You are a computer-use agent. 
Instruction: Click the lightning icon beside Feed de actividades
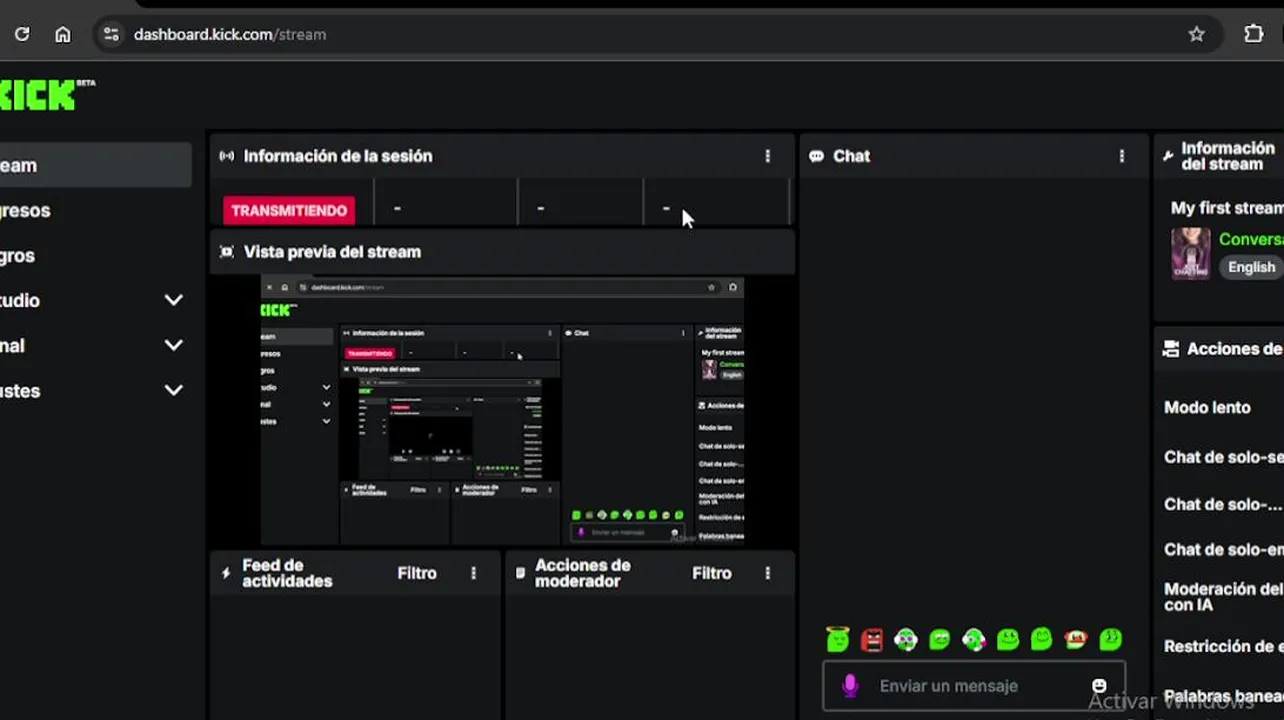tap(226, 573)
